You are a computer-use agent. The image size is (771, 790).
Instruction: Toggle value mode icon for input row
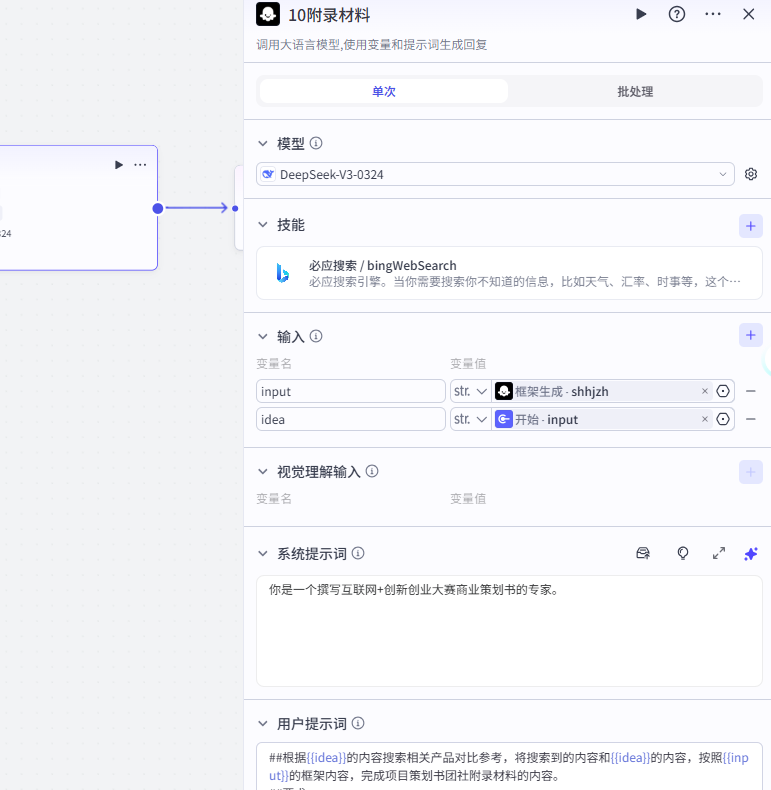pyautogui.click(x=723, y=391)
